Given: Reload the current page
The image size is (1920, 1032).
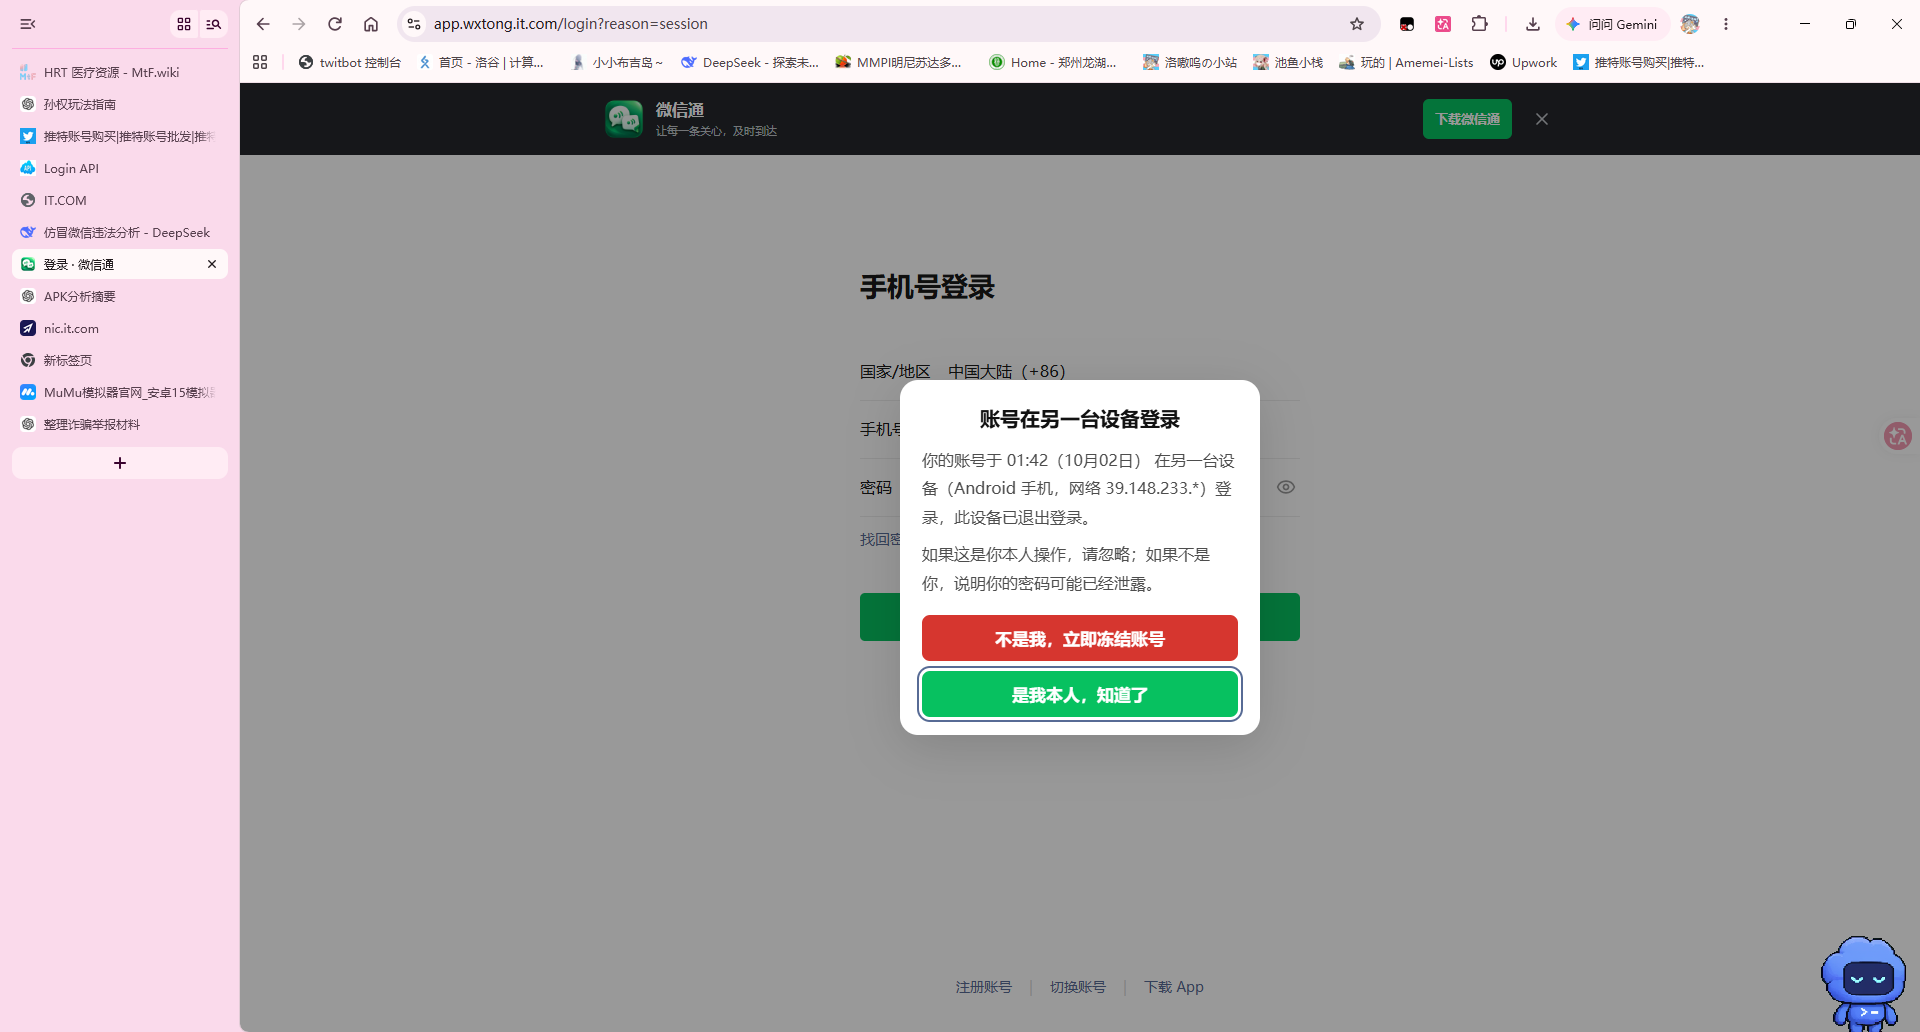Looking at the screenshot, I should (335, 24).
